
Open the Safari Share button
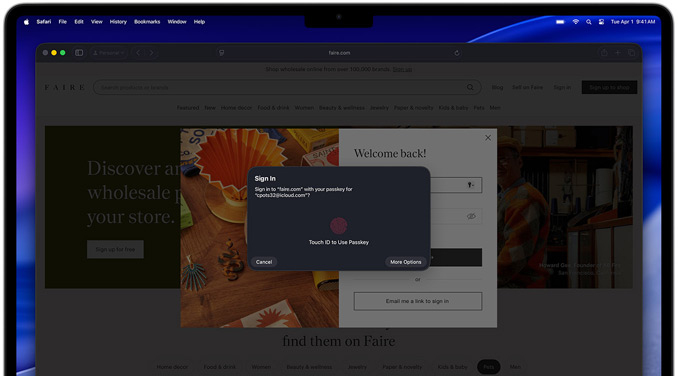pos(604,53)
